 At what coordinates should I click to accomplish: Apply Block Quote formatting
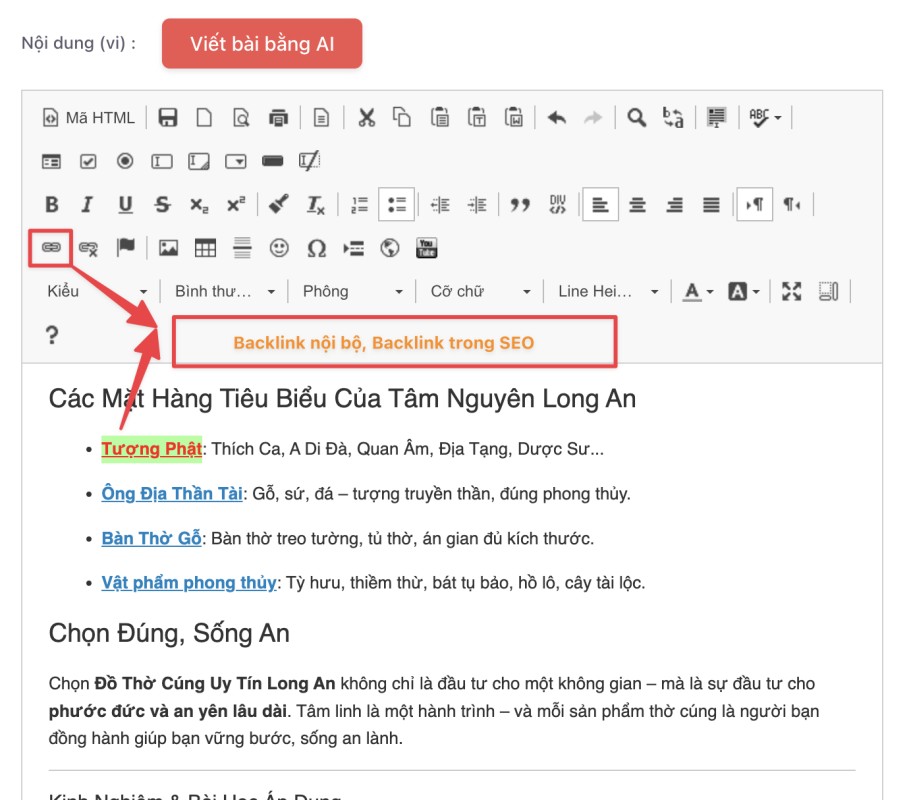520,205
